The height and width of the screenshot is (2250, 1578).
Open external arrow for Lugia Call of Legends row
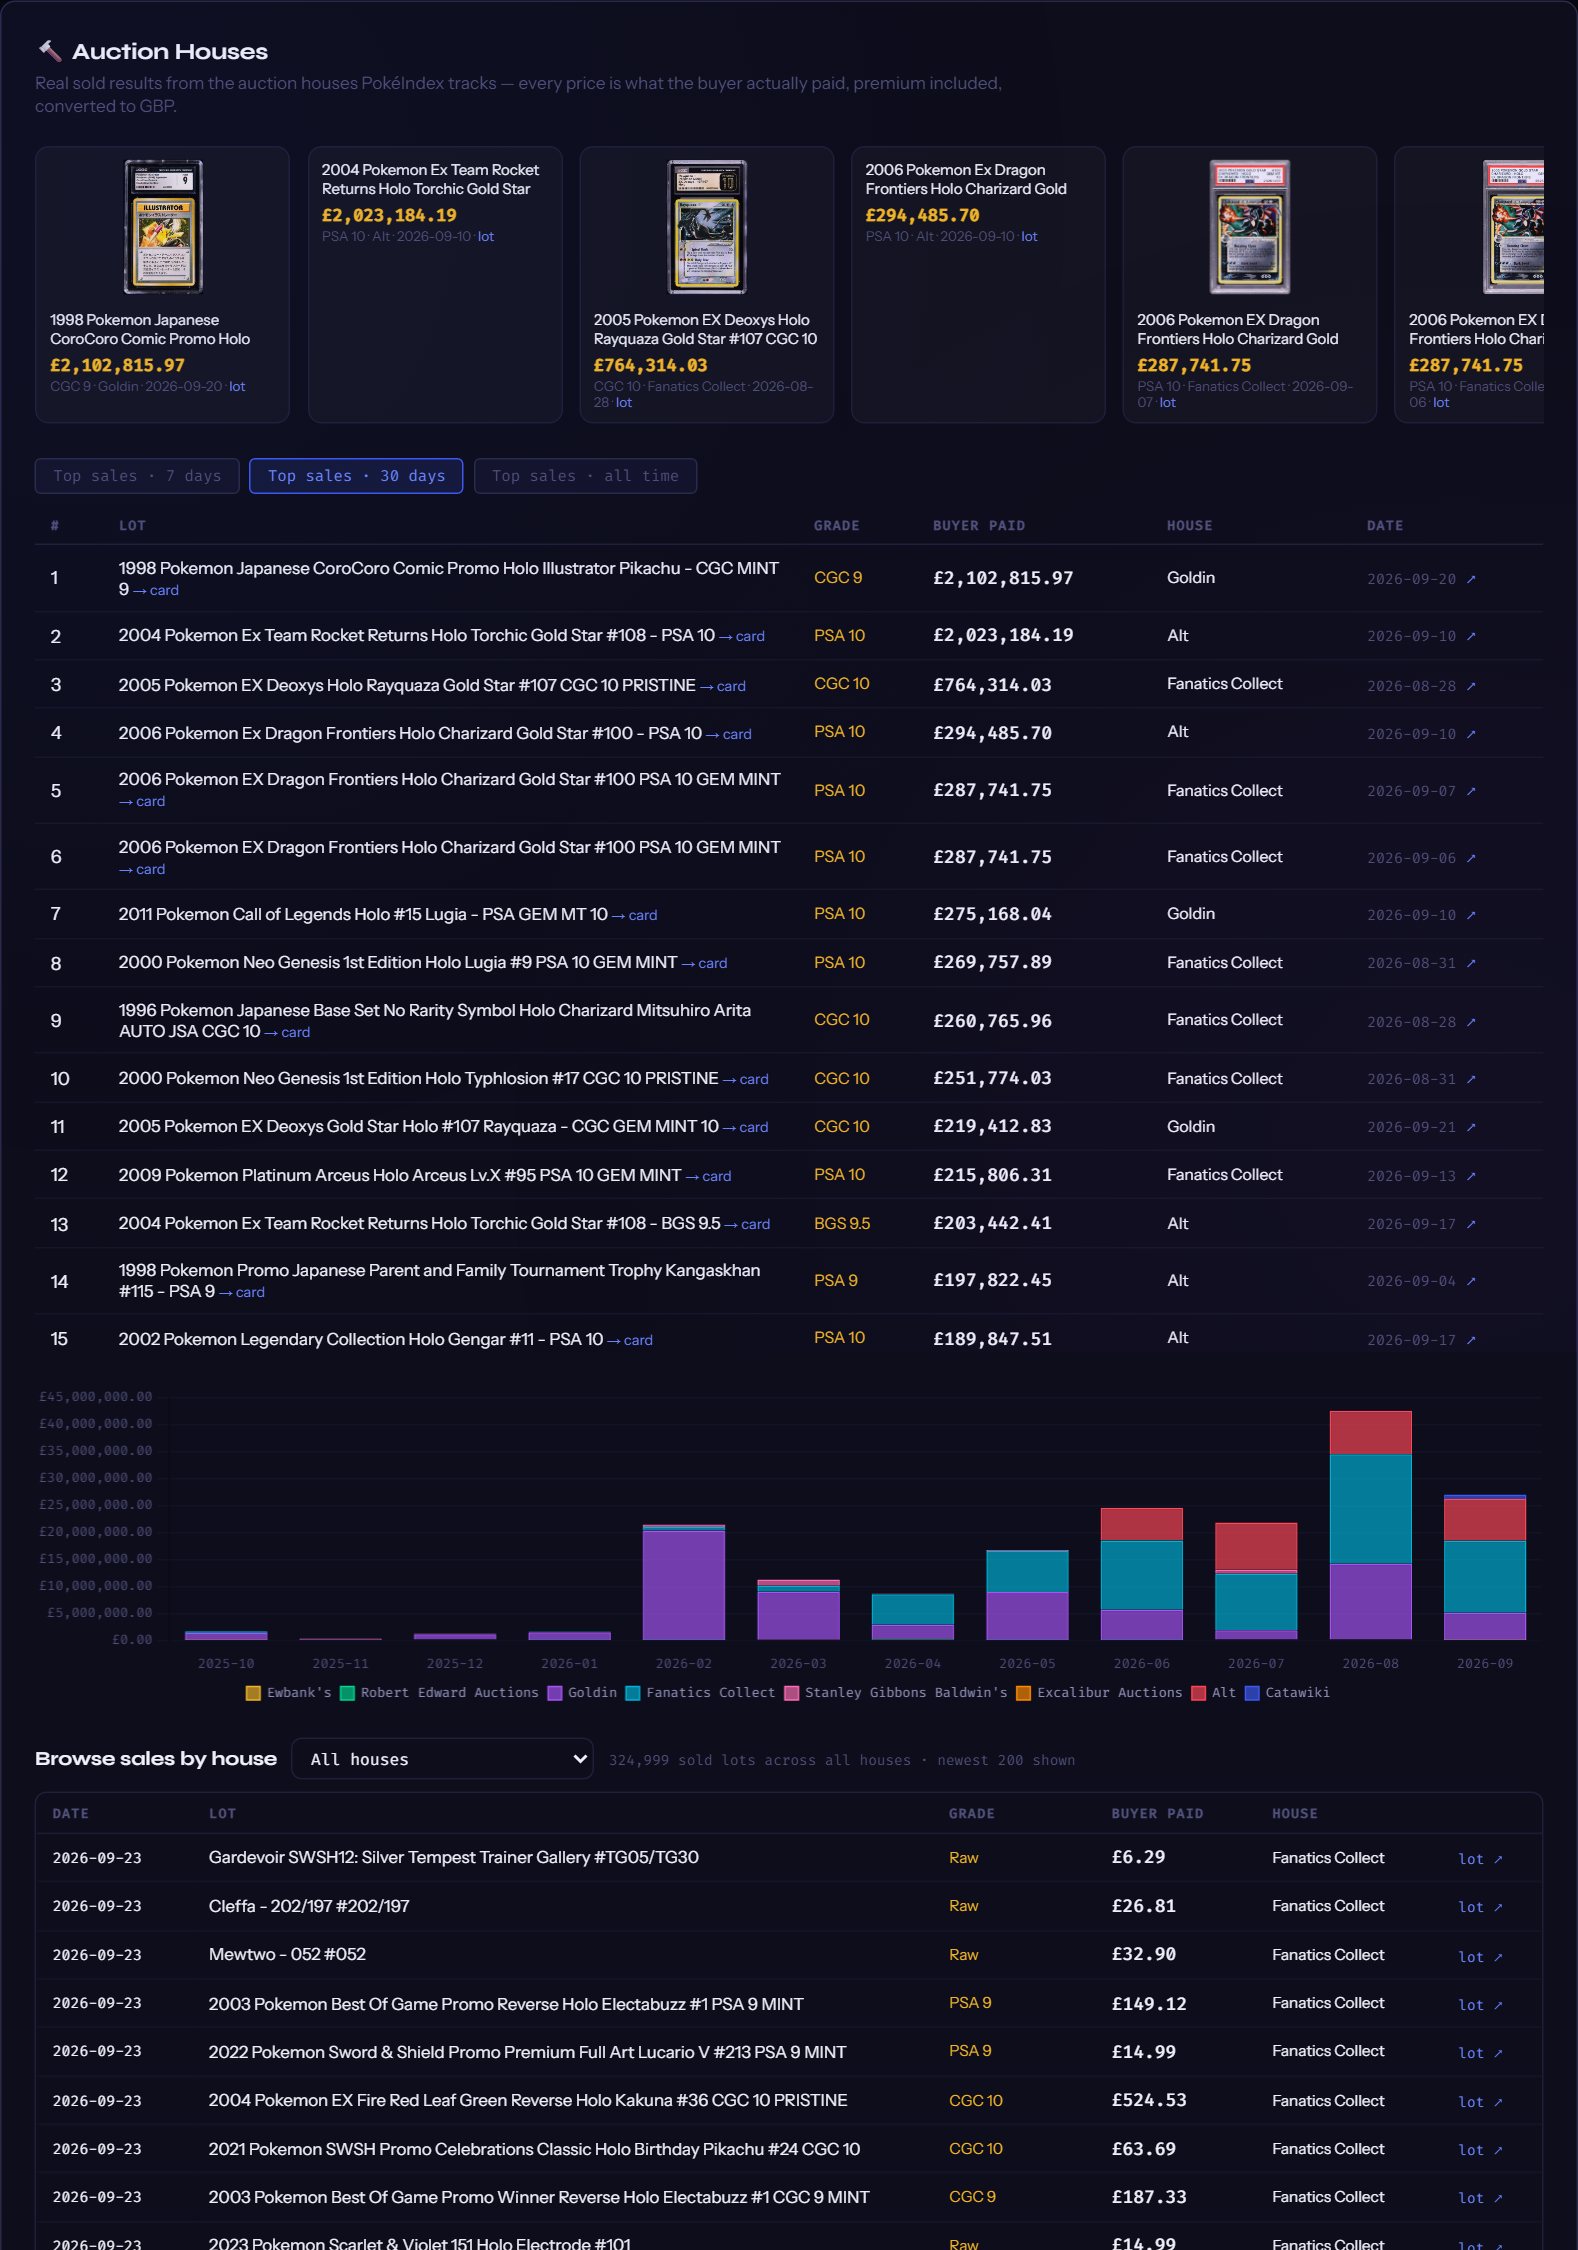click(x=1471, y=915)
